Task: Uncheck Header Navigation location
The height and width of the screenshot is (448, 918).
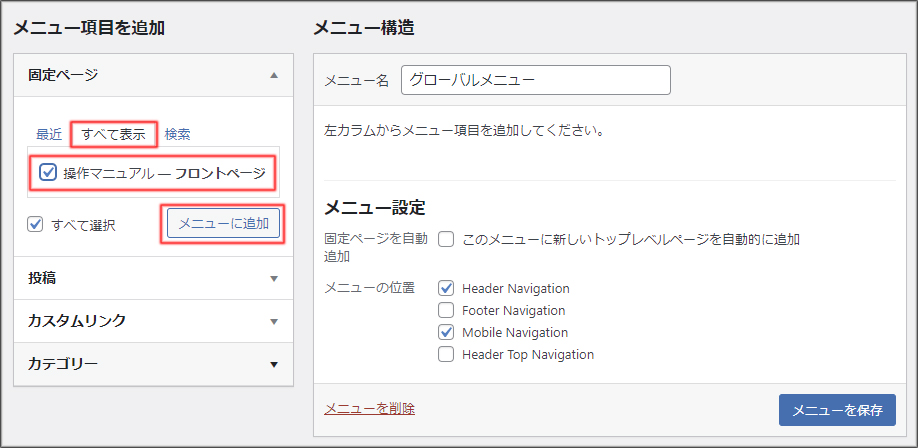Action: pyautogui.click(x=446, y=288)
